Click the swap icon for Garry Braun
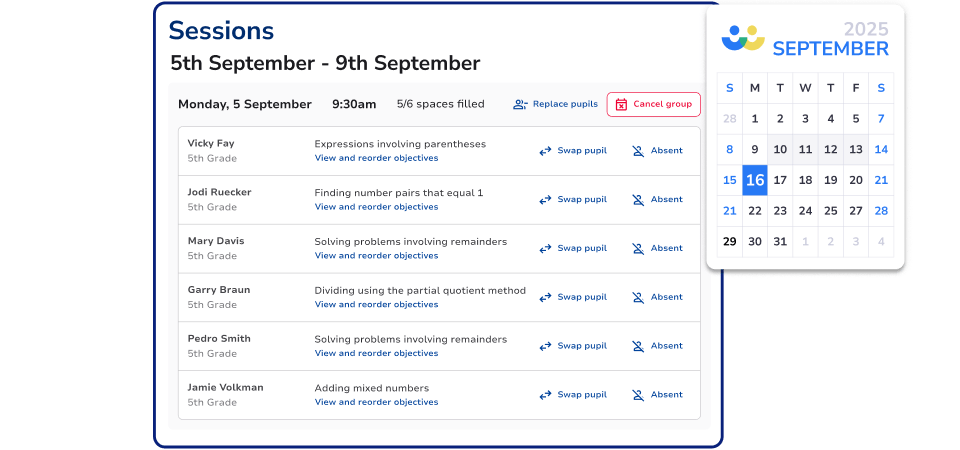 (545, 297)
